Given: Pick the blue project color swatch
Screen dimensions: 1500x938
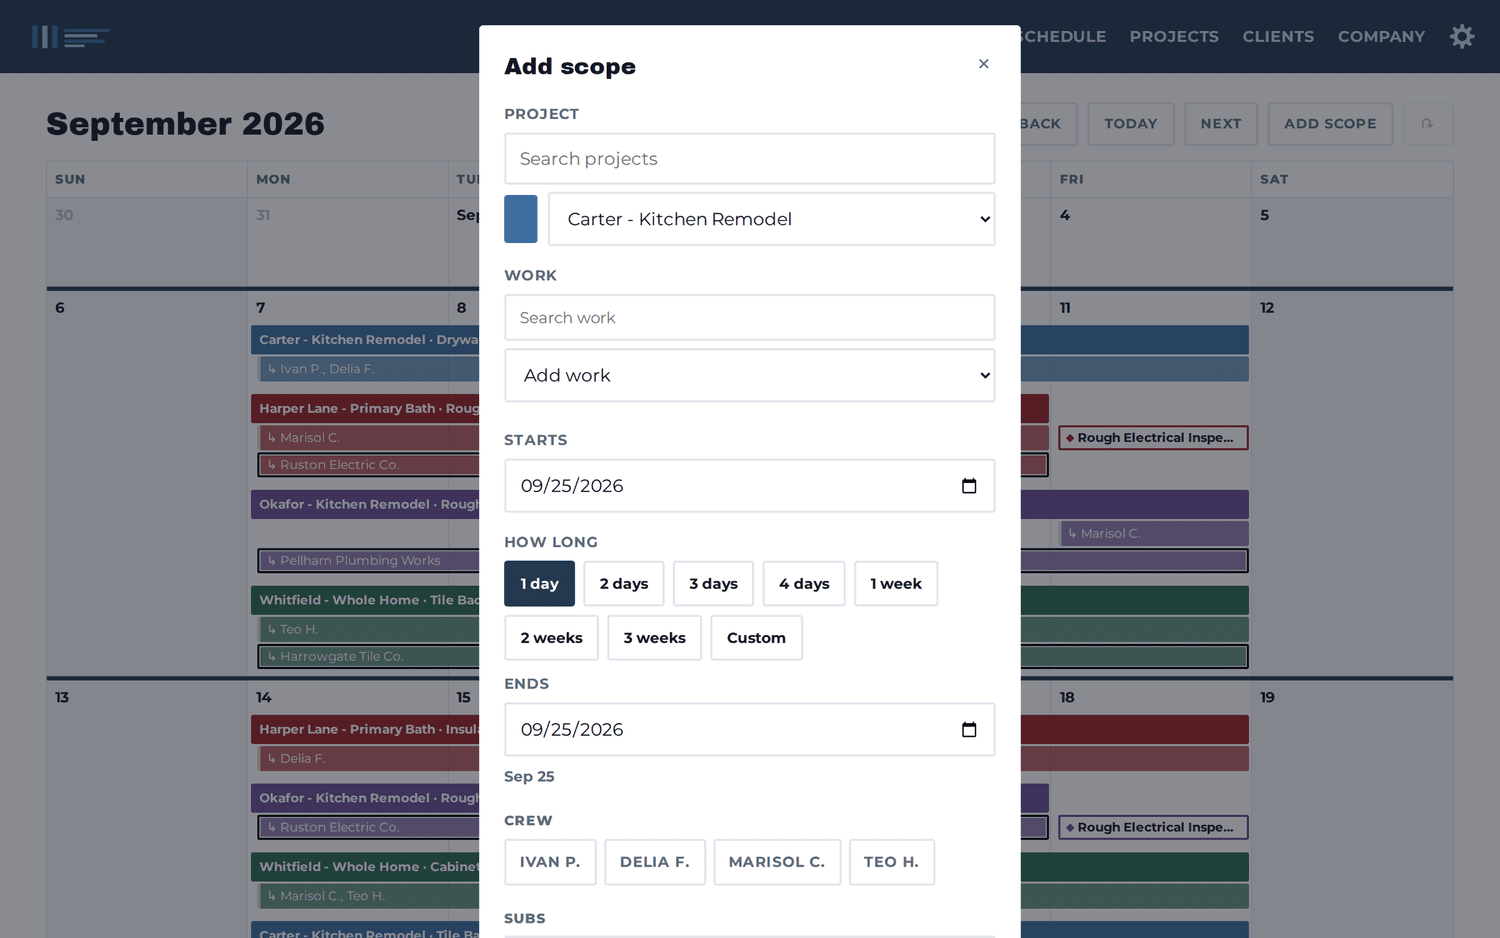Looking at the screenshot, I should 521,219.
